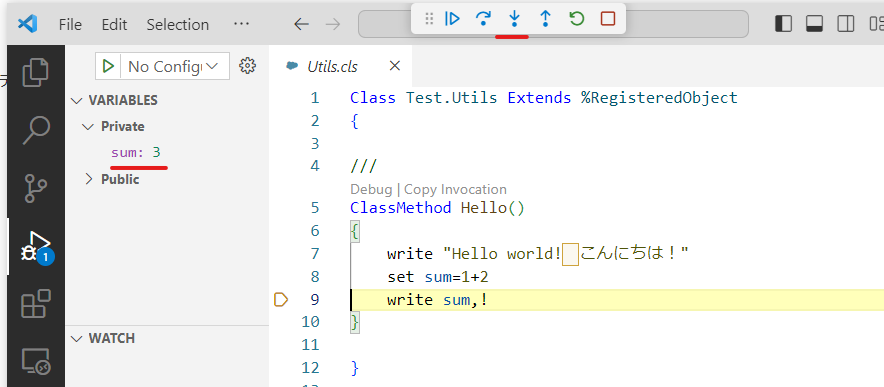Click the customize layout icon

[876, 24]
